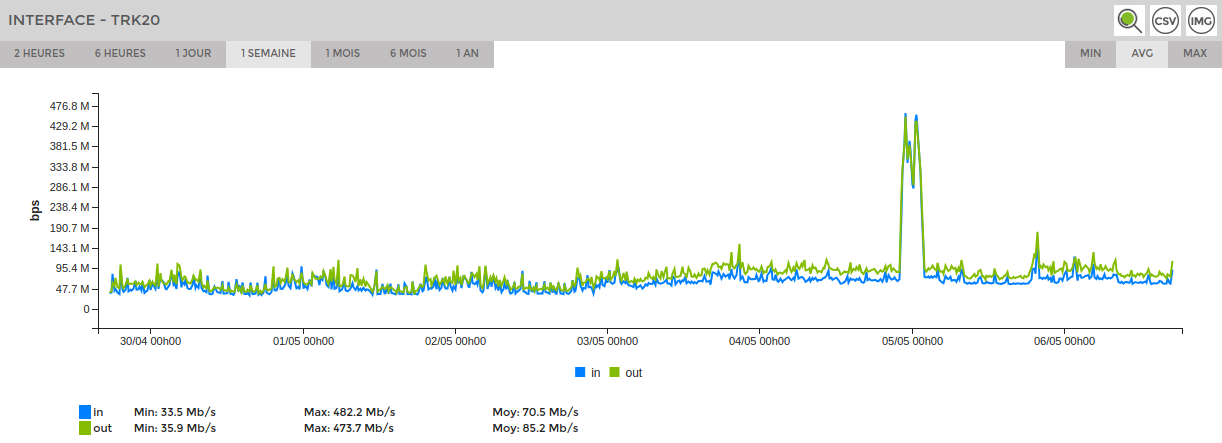Click the bps axis title
The height and width of the screenshot is (443, 1222).
(x=34, y=208)
